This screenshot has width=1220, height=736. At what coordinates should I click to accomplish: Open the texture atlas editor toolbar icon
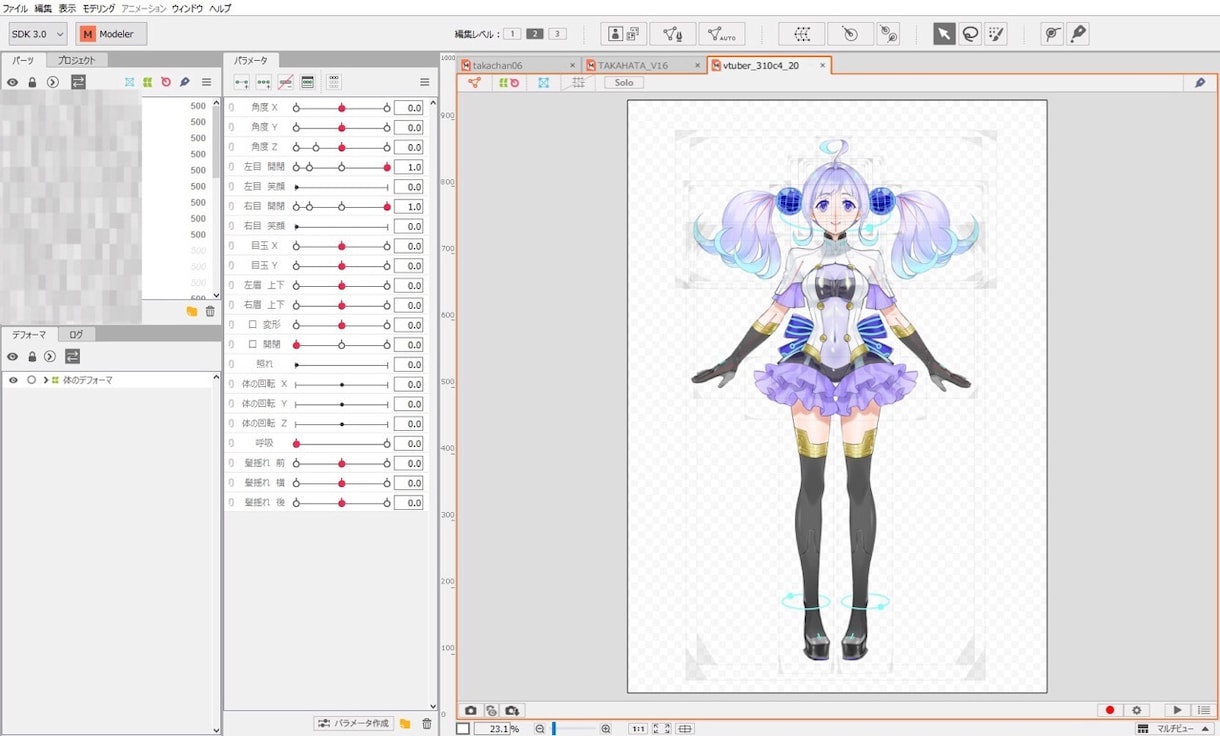tap(625, 34)
